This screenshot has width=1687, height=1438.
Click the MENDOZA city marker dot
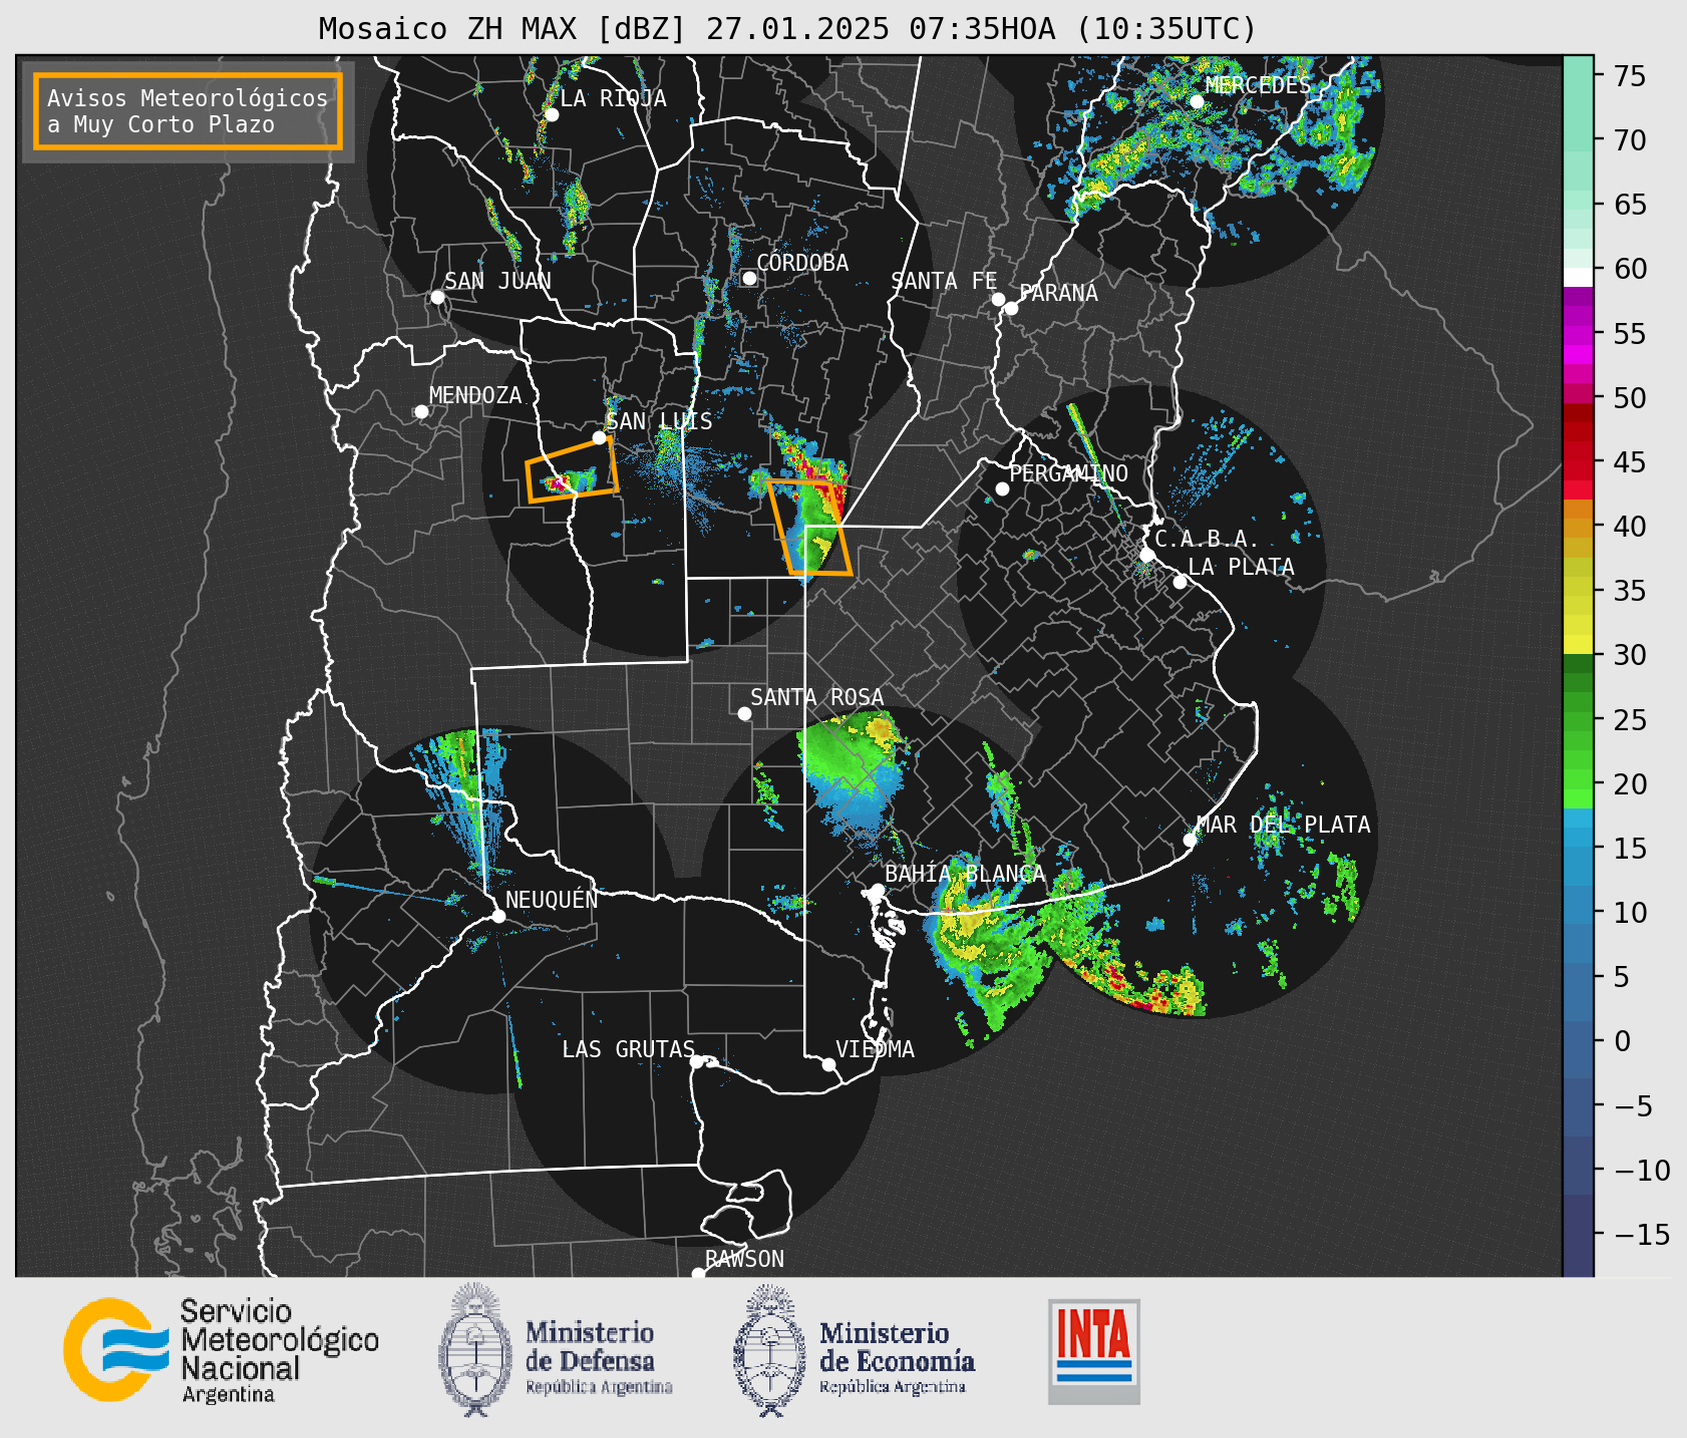click(421, 412)
